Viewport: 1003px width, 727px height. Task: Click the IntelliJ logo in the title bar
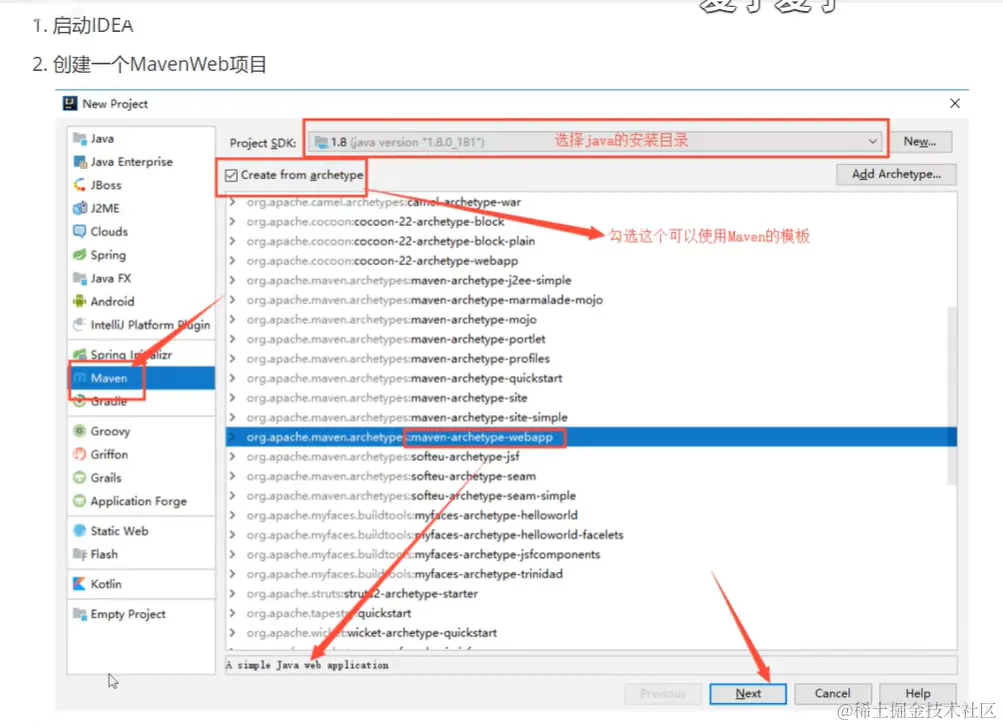(70, 104)
